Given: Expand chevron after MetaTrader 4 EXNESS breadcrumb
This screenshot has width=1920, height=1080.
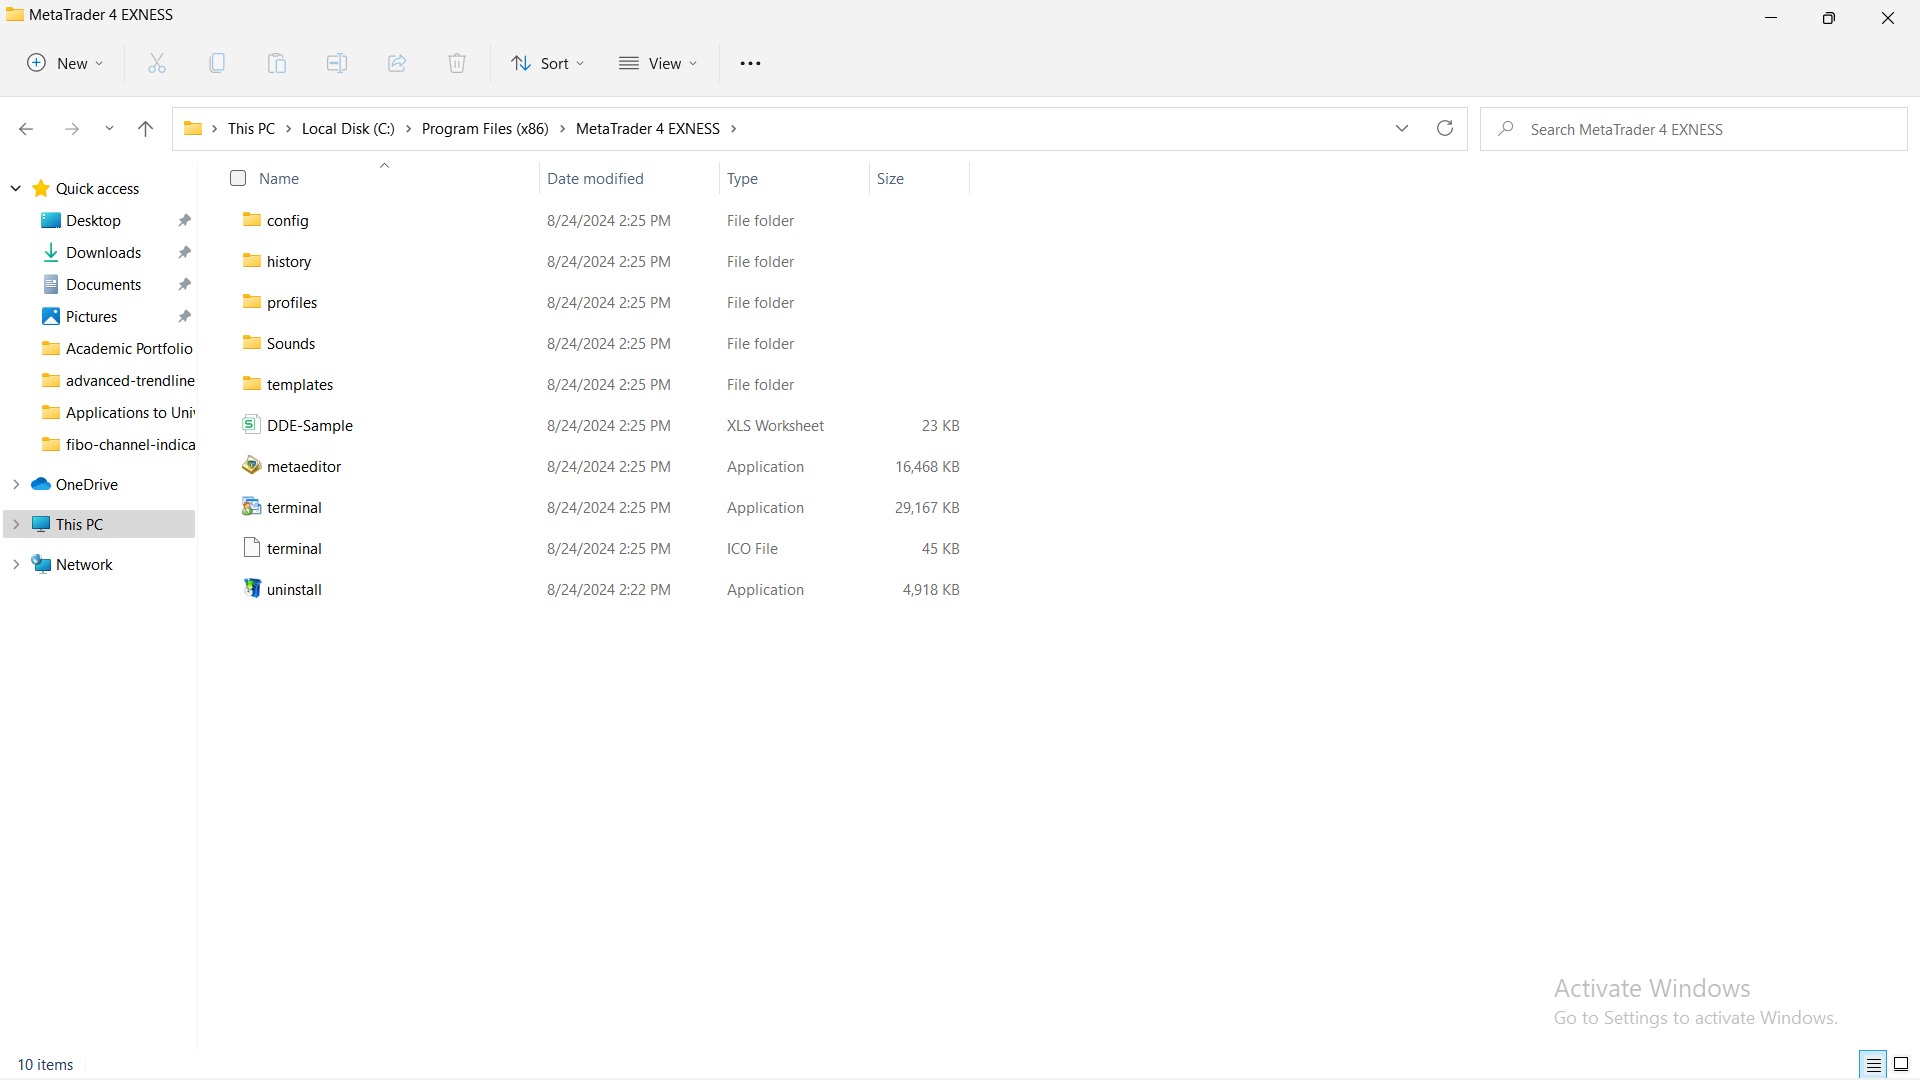Looking at the screenshot, I should click(x=733, y=129).
